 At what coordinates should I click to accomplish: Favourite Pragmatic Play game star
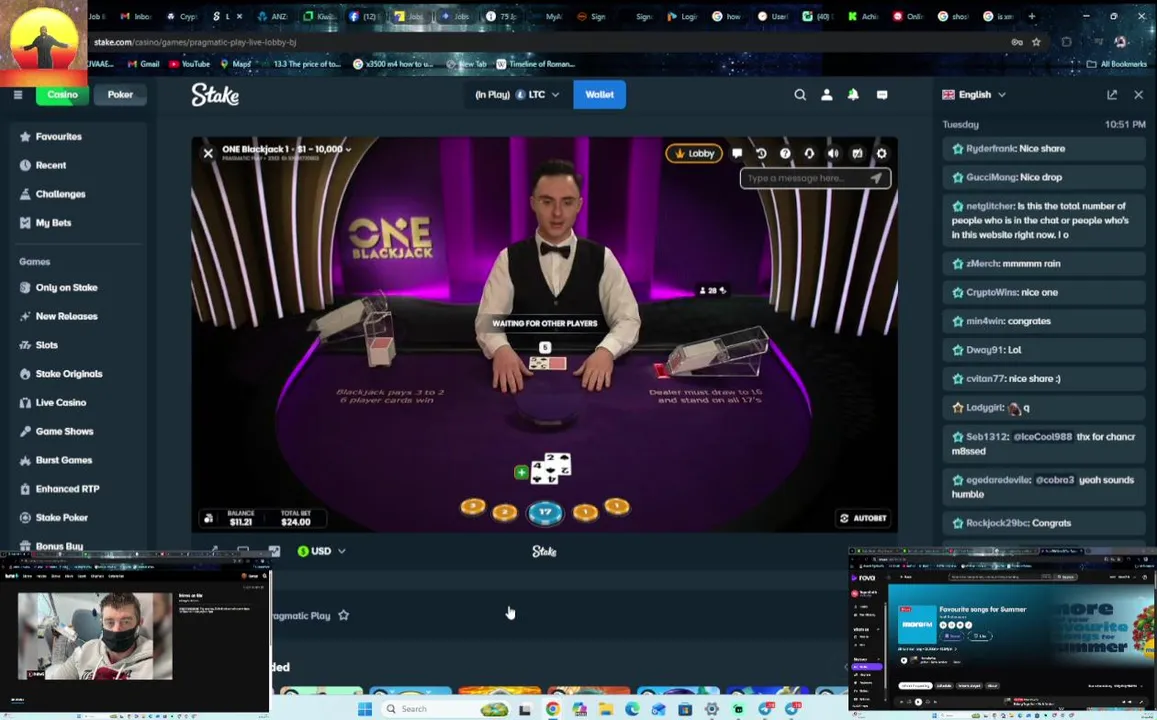click(343, 615)
